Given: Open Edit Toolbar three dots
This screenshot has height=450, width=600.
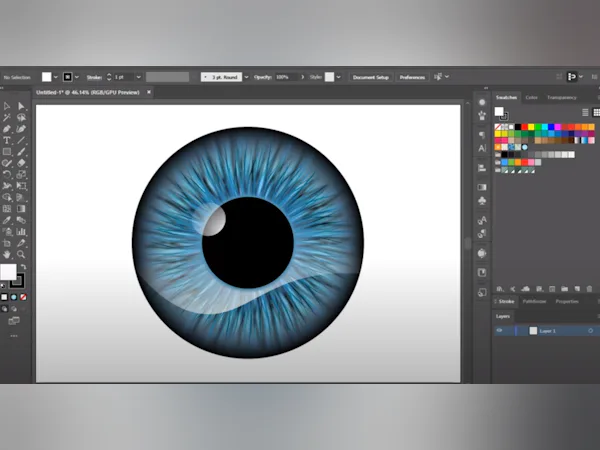Looking at the screenshot, I should tap(14, 336).
